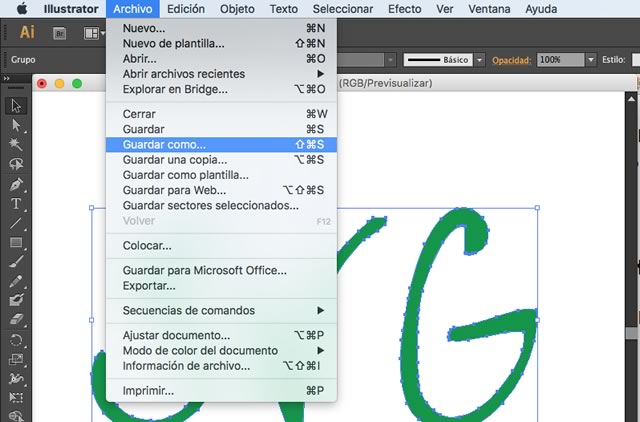
Task: Click the vertical scrollbar up arrow
Action: (x=631, y=99)
